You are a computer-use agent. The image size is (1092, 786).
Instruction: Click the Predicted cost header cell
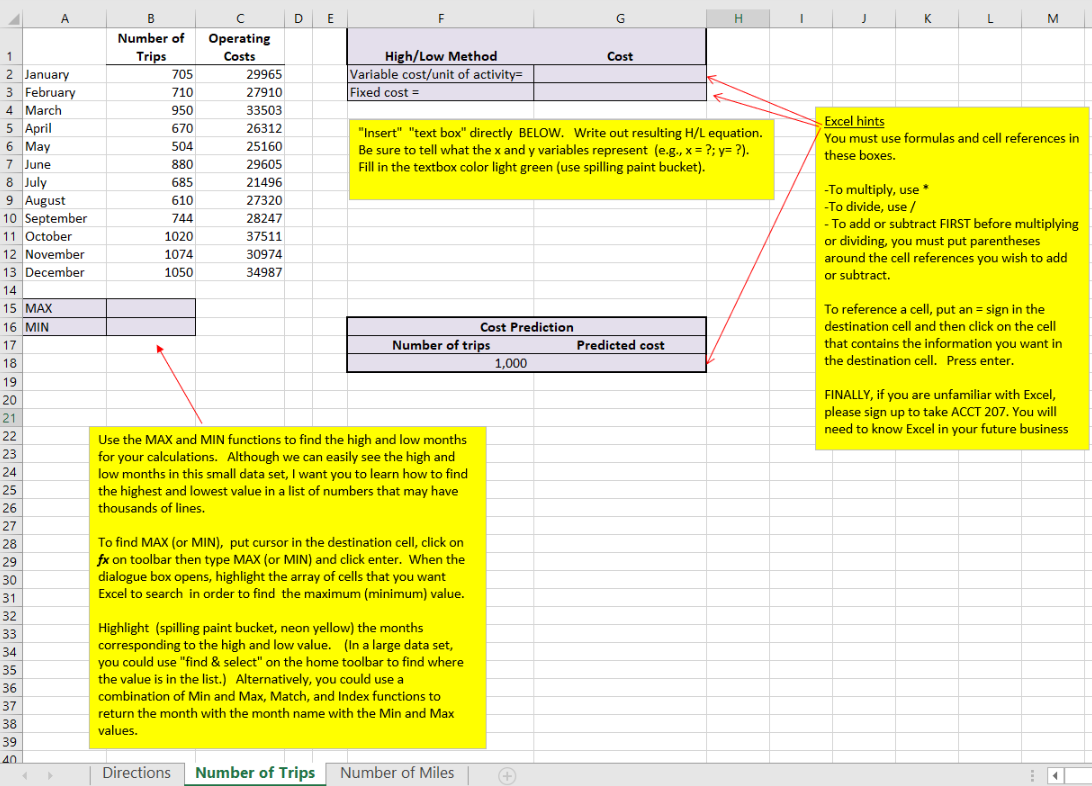(620, 345)
